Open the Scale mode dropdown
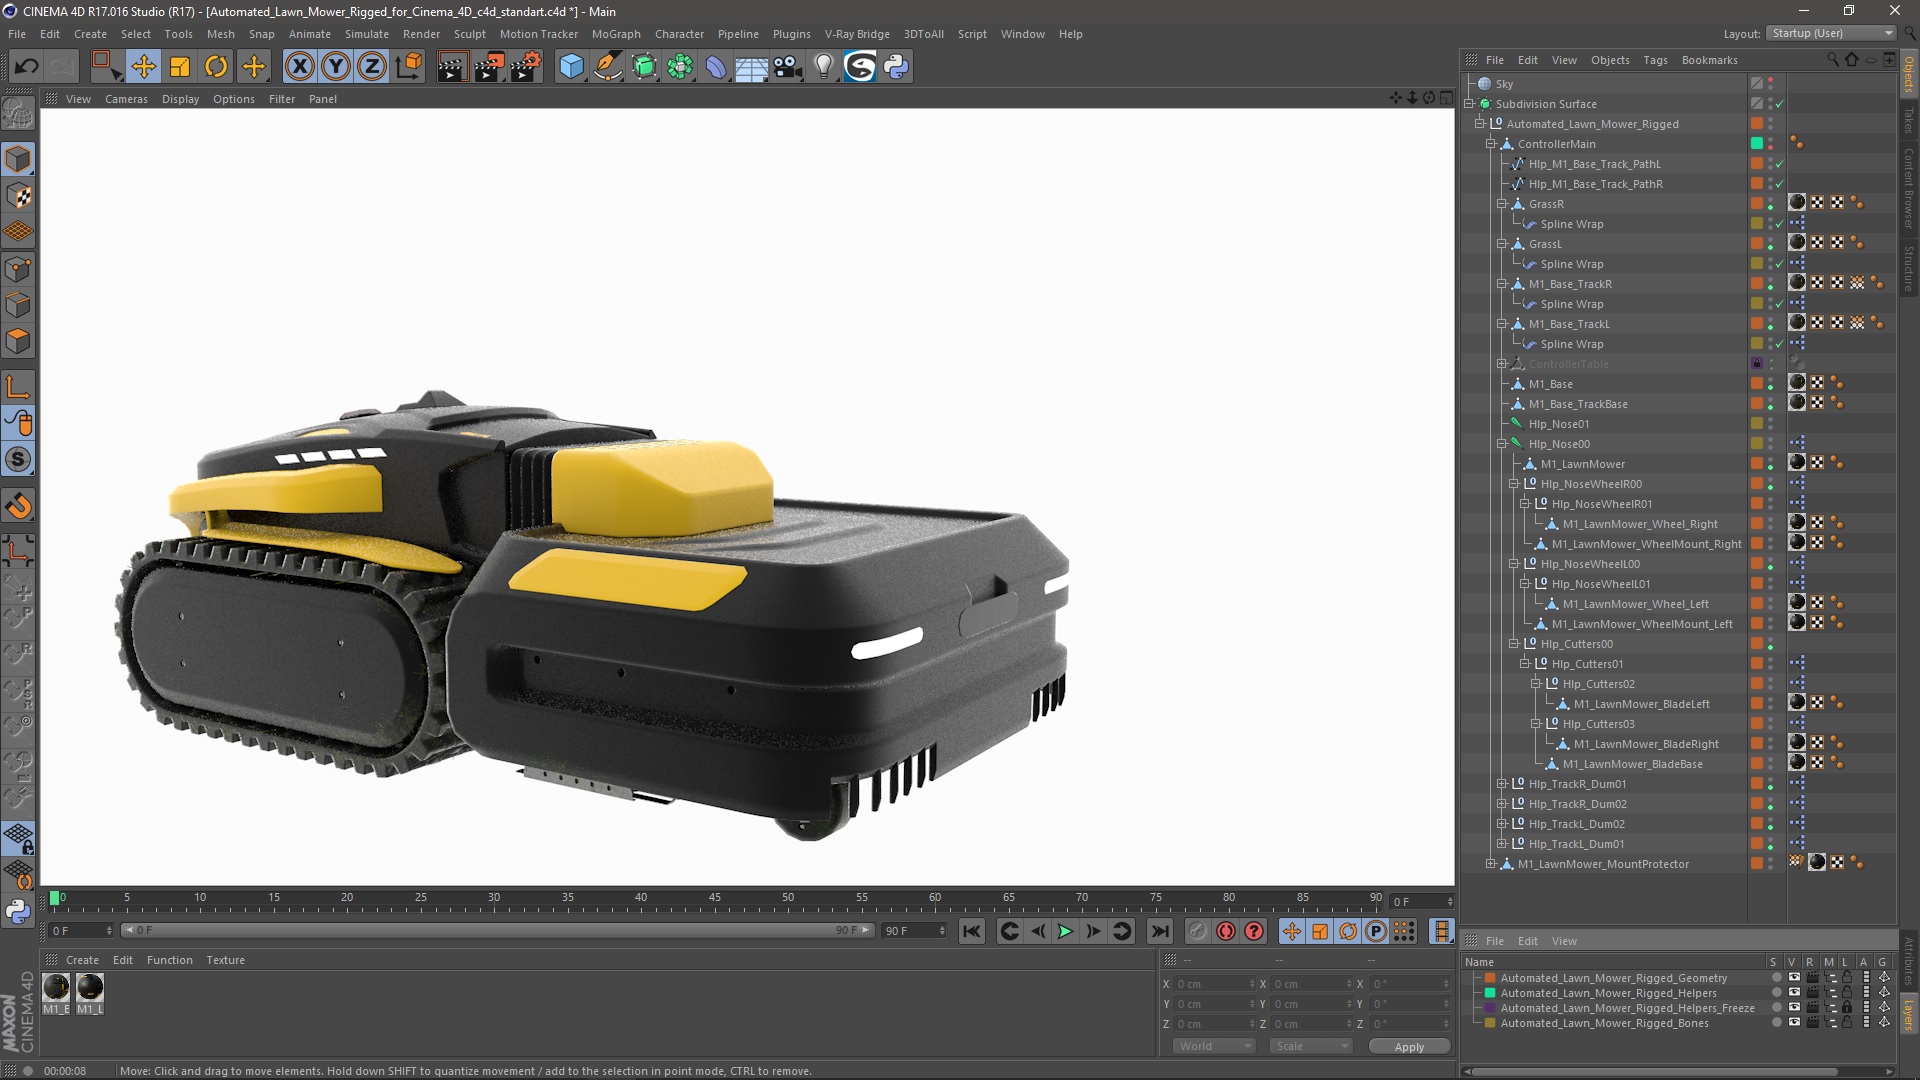 [1311, 1046]
